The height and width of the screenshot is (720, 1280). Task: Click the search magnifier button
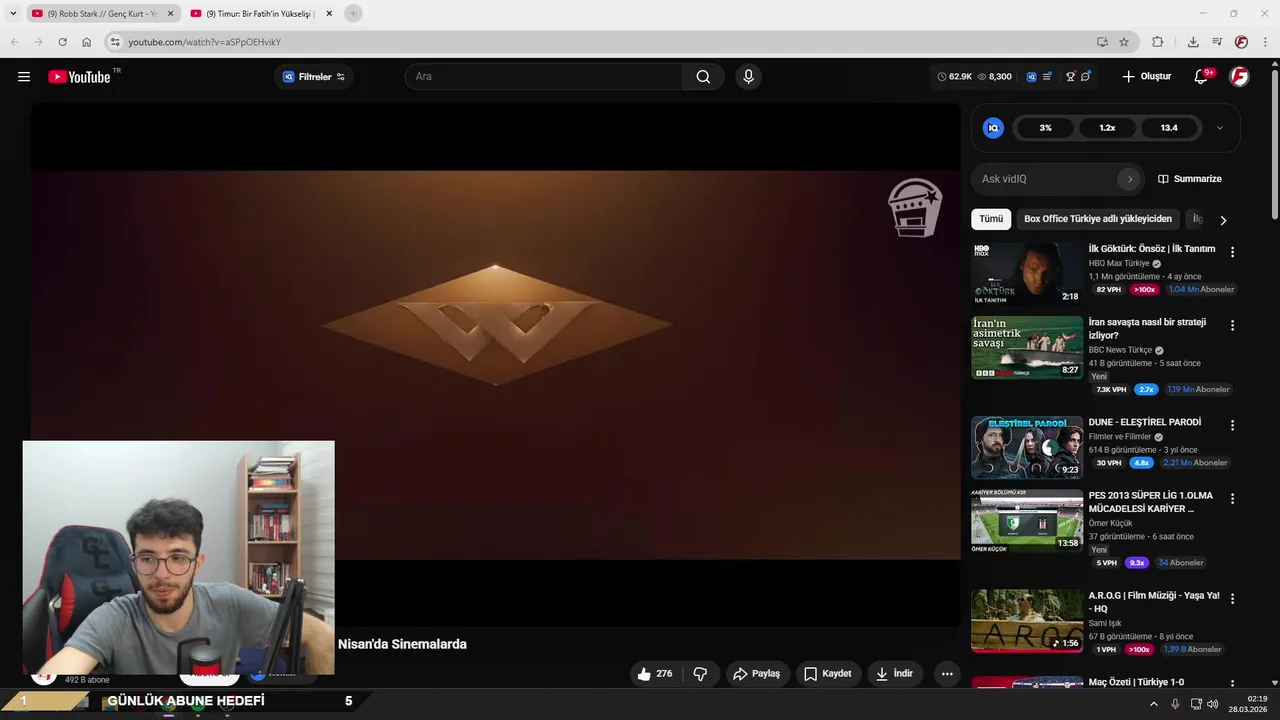coord(703,77)
